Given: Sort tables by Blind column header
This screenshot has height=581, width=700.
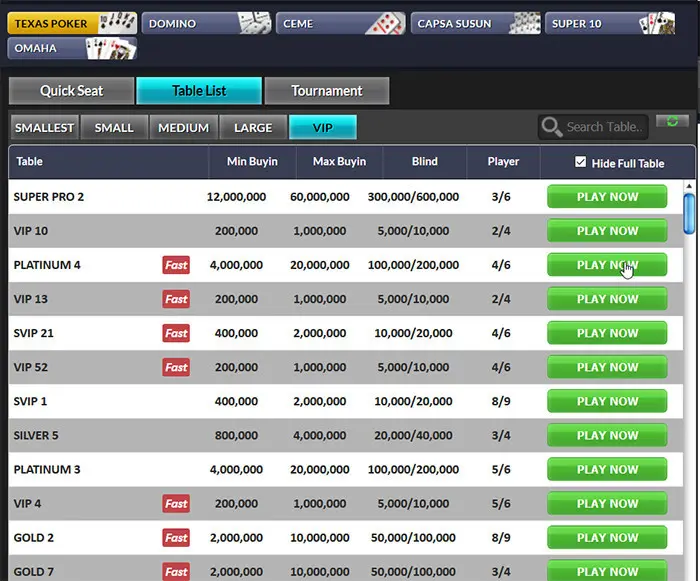Looking at the screenshot, I should click(x=424, y=161).
